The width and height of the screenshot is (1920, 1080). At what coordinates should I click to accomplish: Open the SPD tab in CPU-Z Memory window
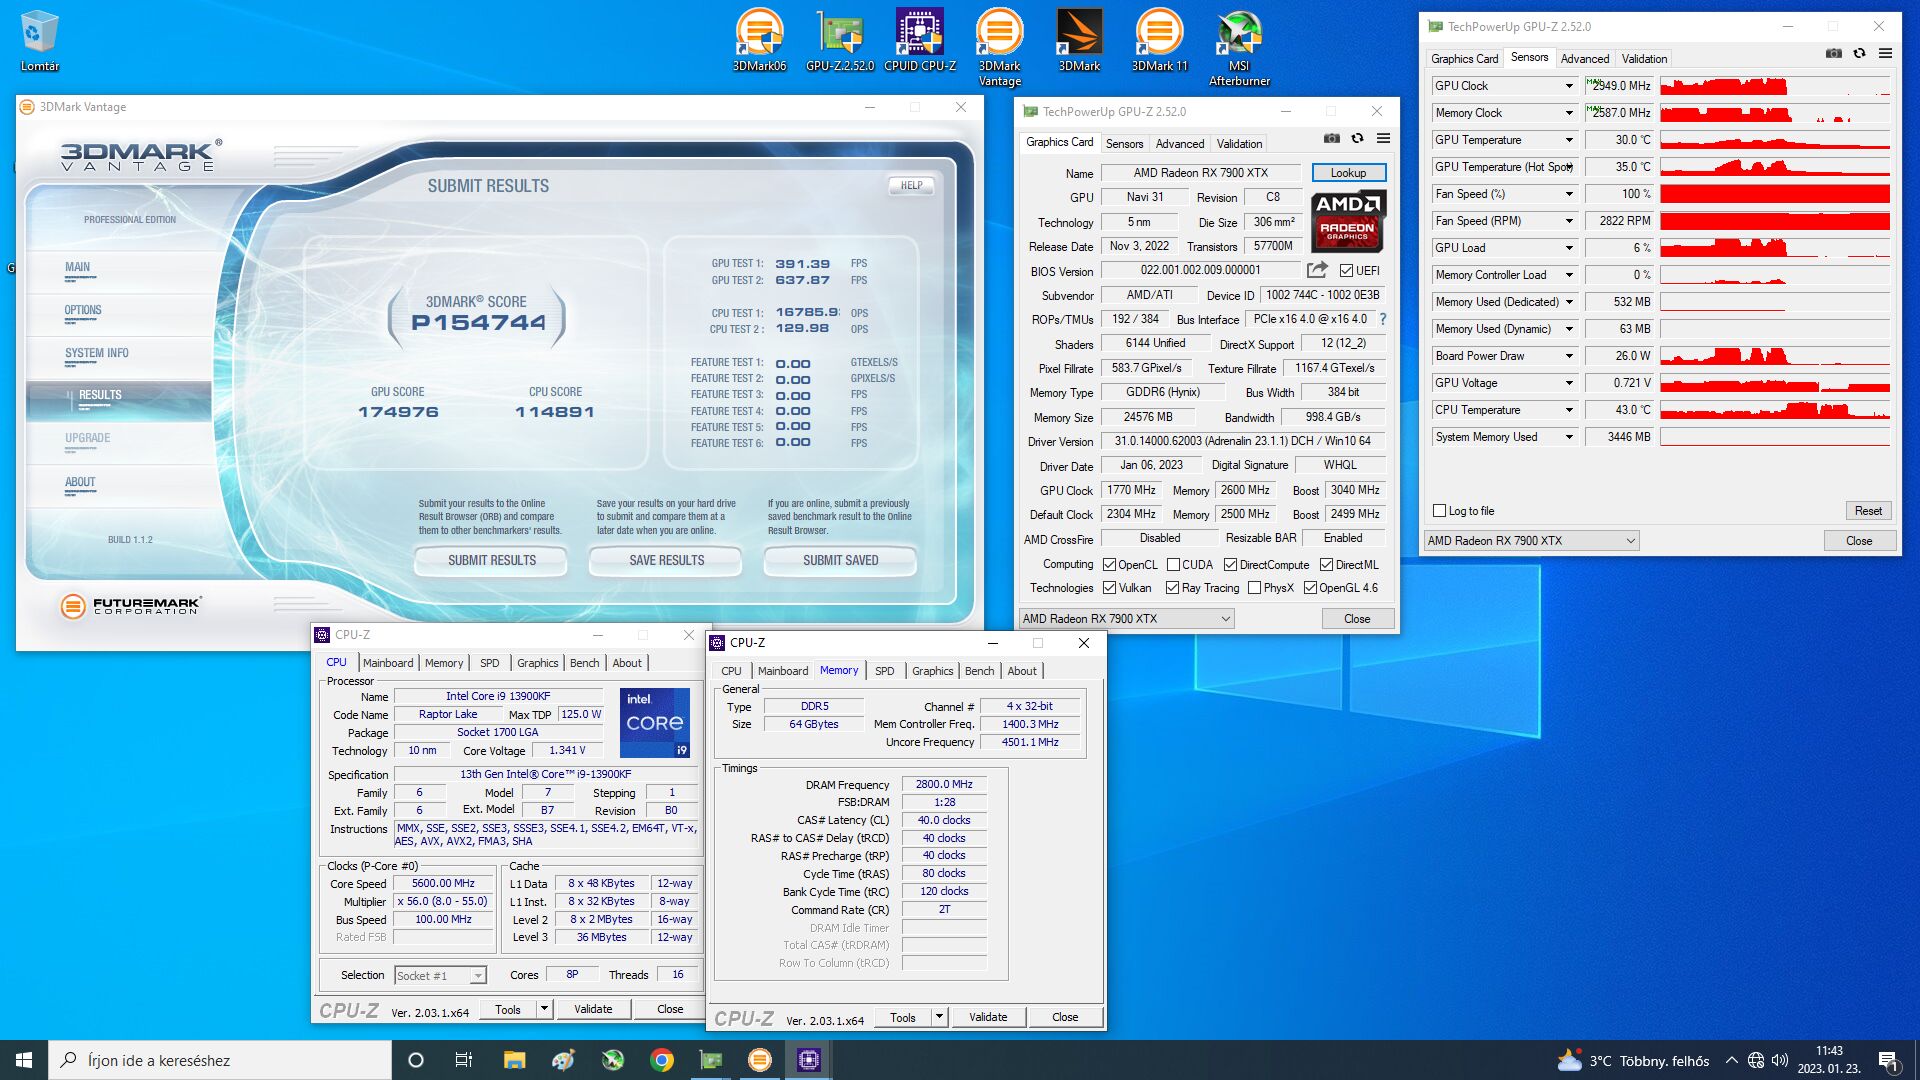point(884,671)
